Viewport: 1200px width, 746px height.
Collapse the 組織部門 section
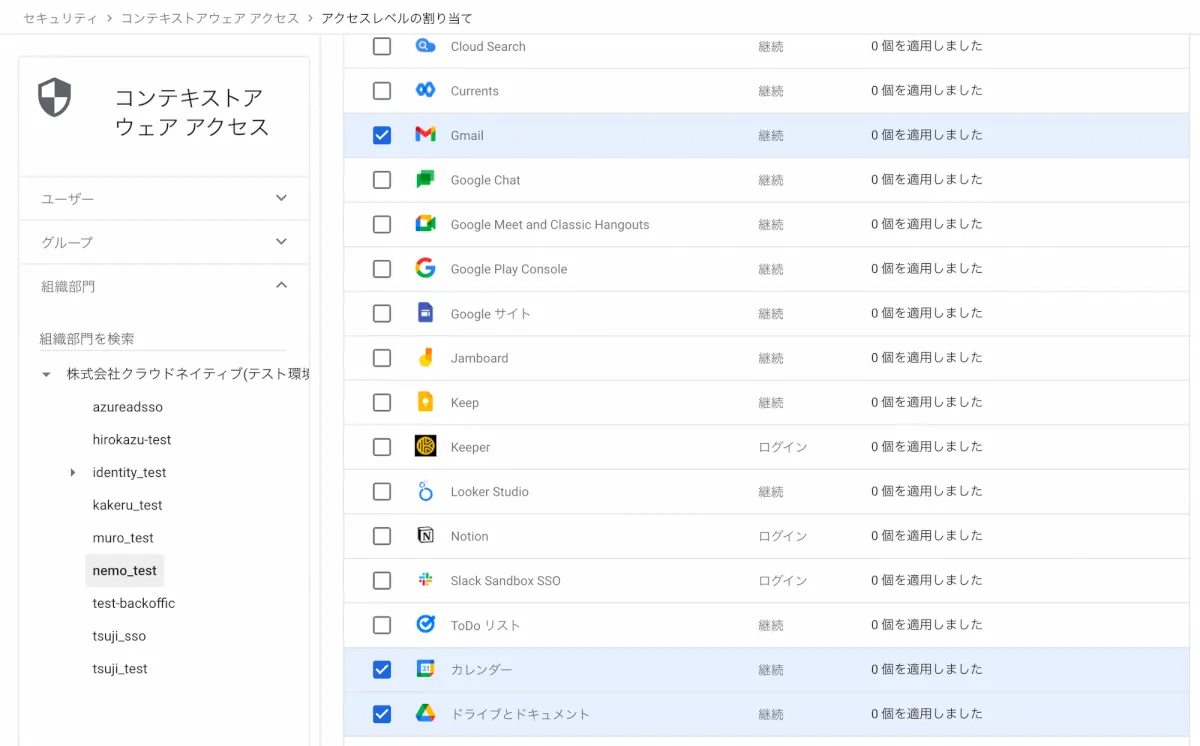[x=281, y=286]
